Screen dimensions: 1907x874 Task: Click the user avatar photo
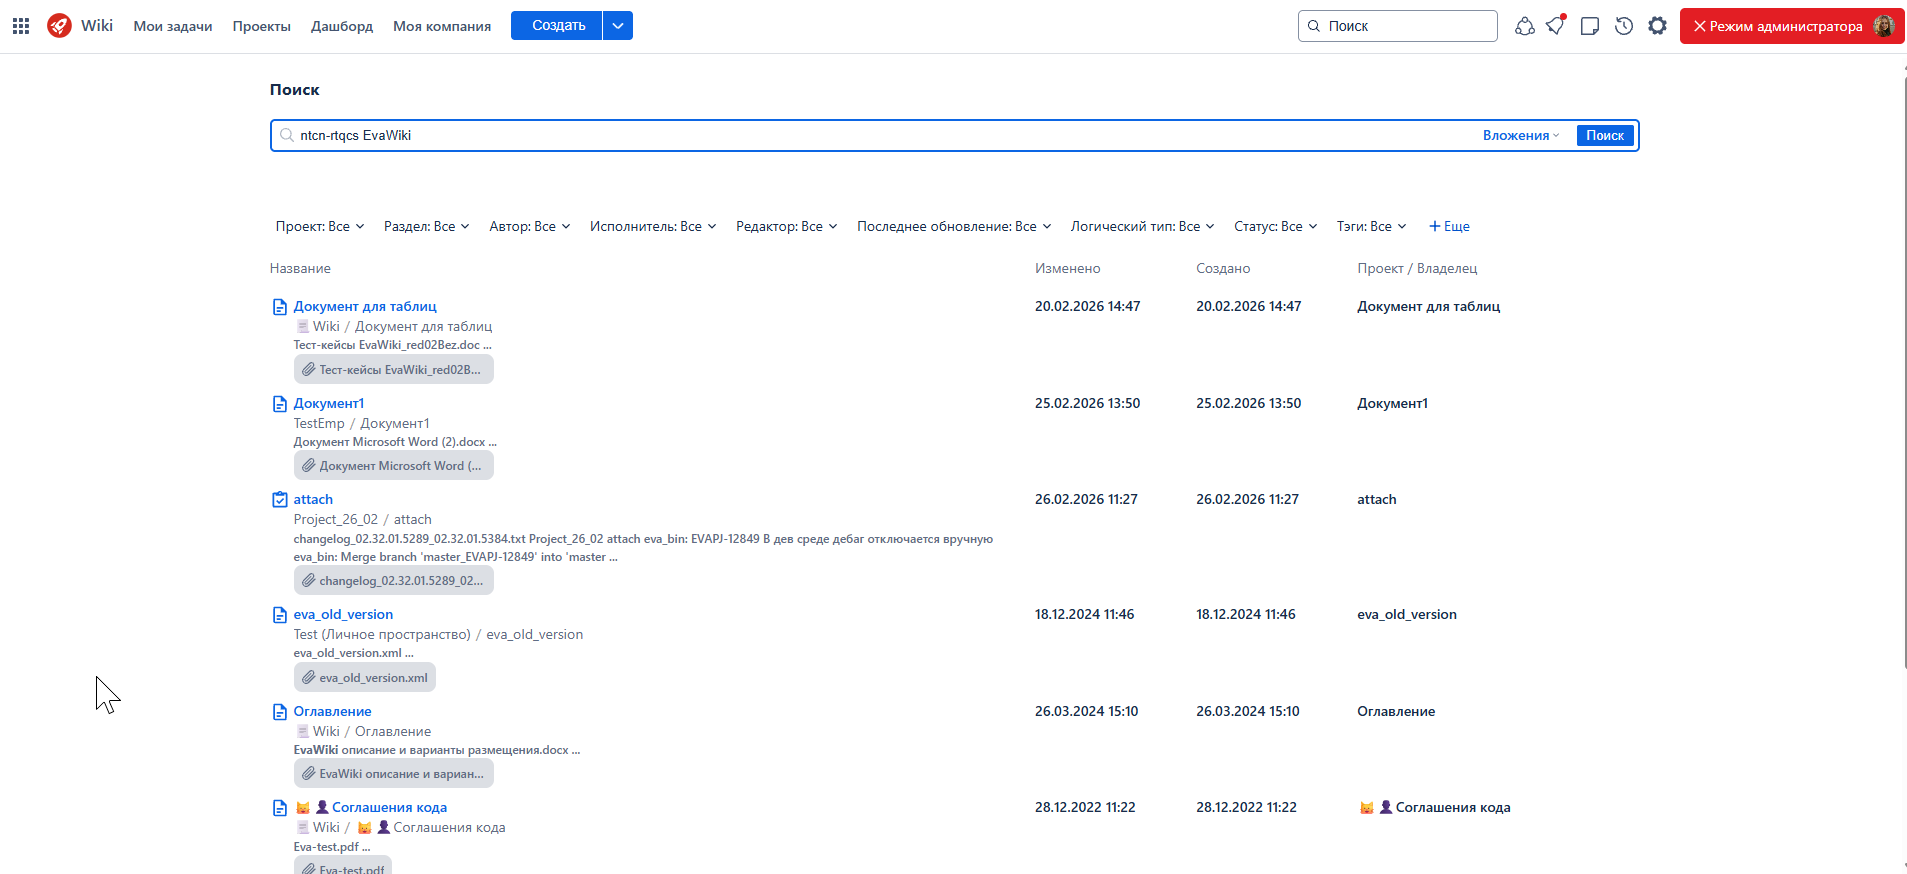[x=1883, y=26]
